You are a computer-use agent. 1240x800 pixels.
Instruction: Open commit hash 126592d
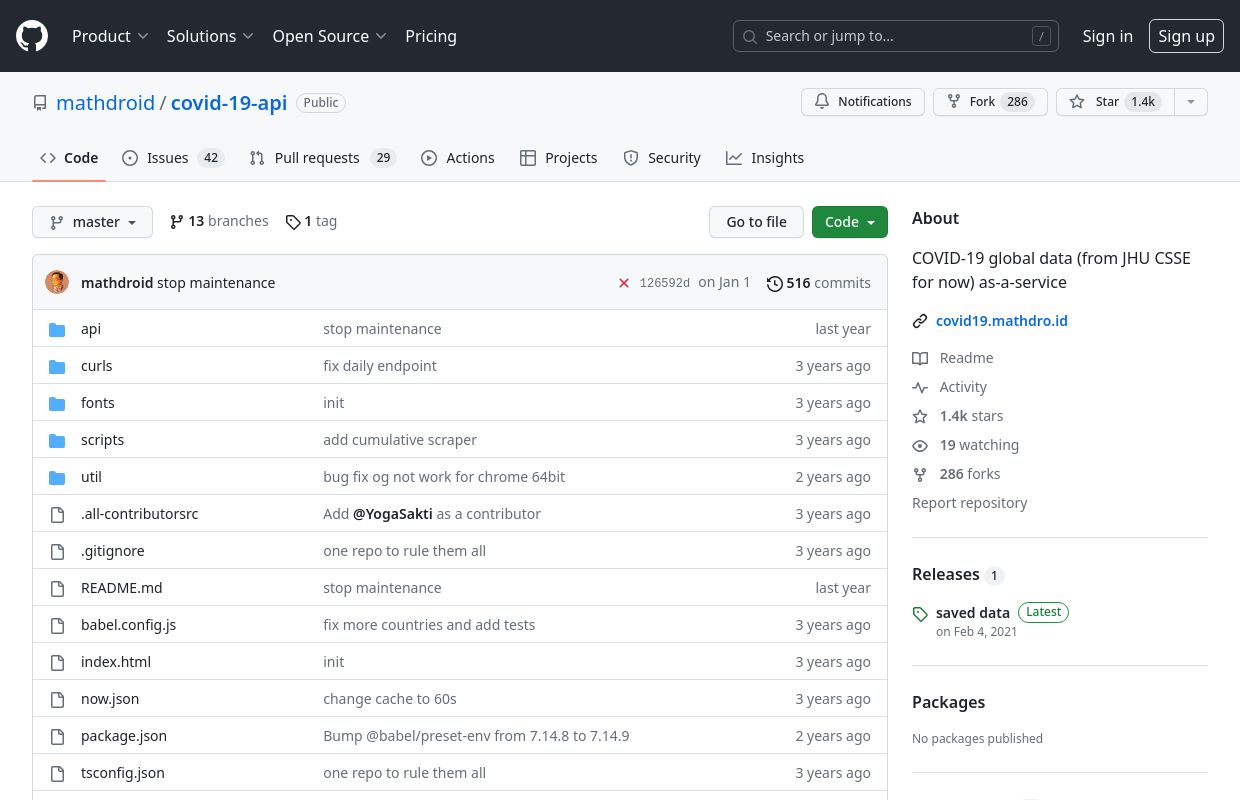[x=665, y=283]
